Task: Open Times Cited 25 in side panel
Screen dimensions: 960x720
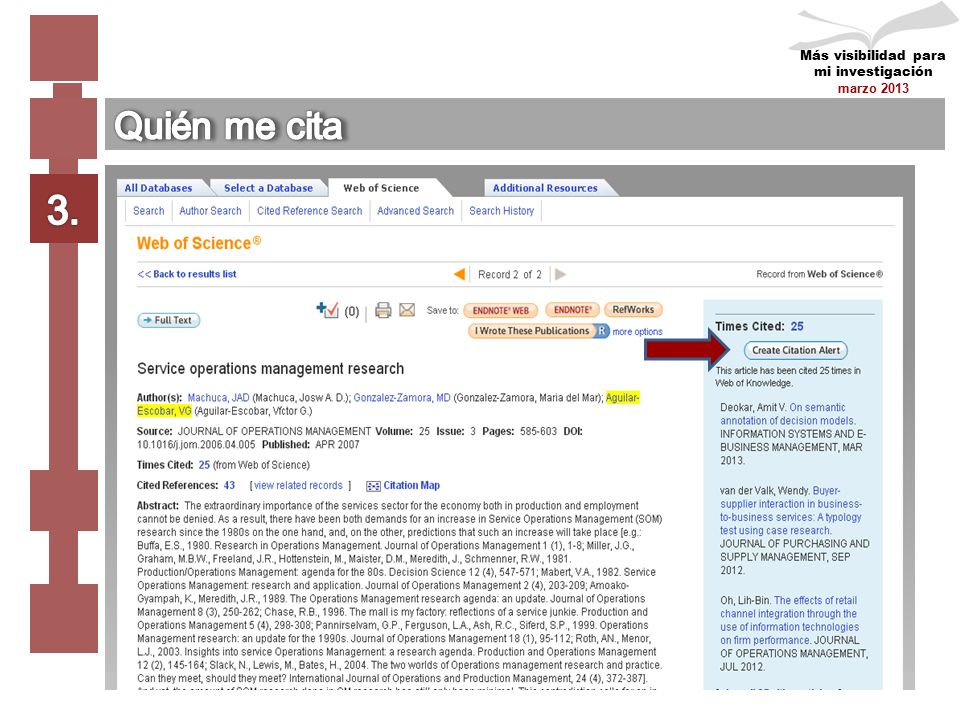Action: [797, 326]
